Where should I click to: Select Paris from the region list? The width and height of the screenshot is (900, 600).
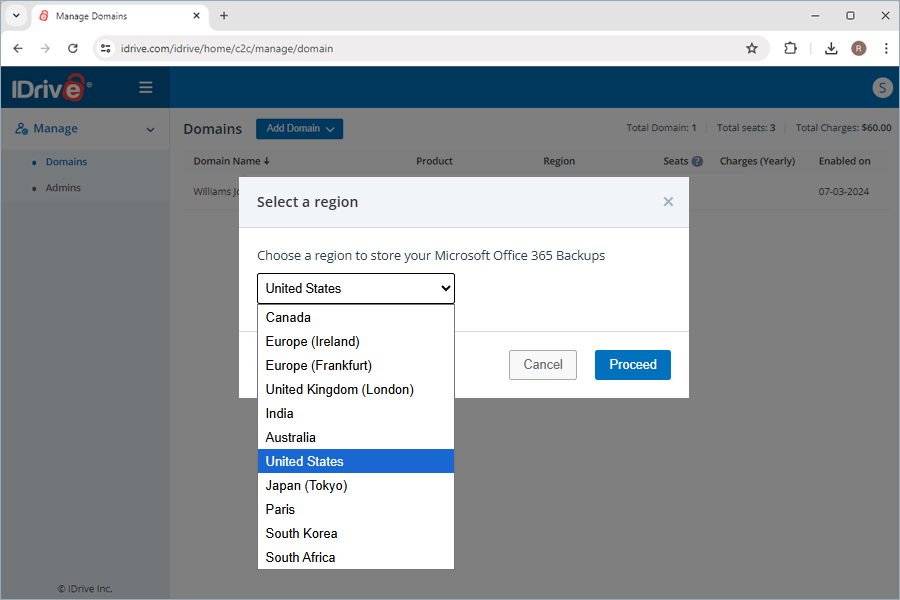click(x=356, y=510)
